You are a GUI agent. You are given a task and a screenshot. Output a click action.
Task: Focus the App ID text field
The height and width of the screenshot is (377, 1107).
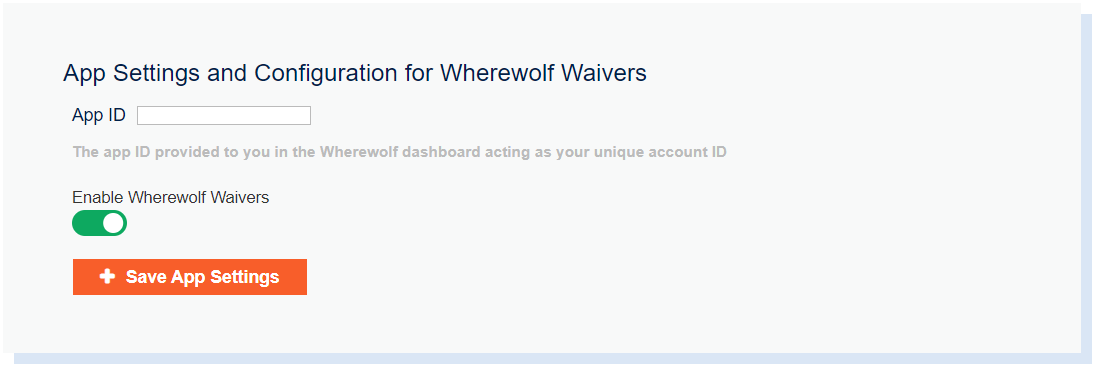point(224,116)
